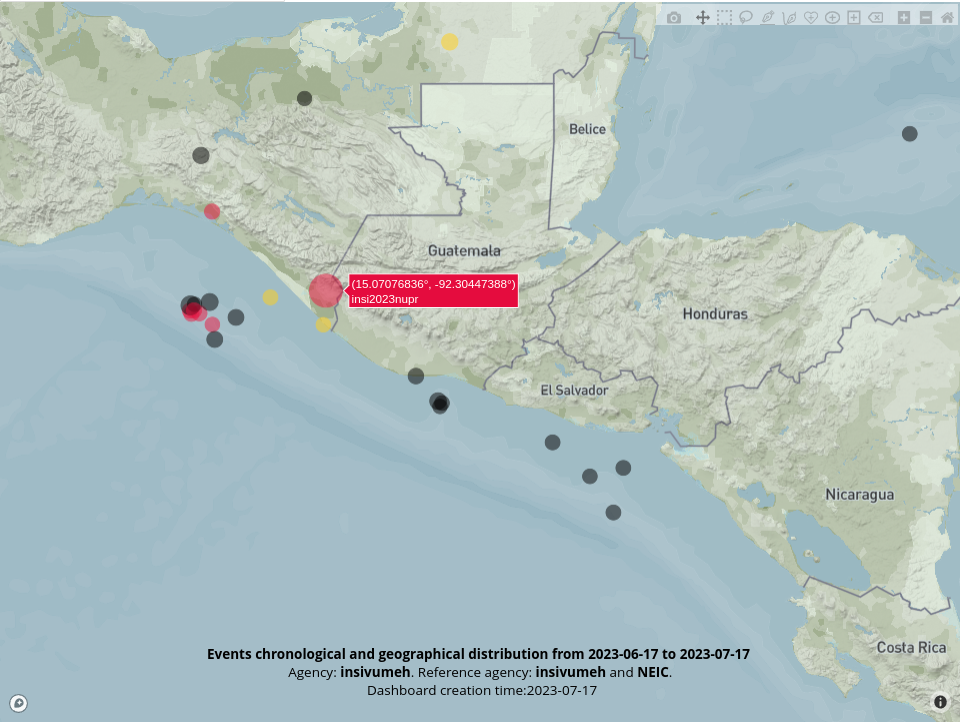Screen dimensions: 960x724
Task: Zoom out with the minus button
Action: point(925,18)
